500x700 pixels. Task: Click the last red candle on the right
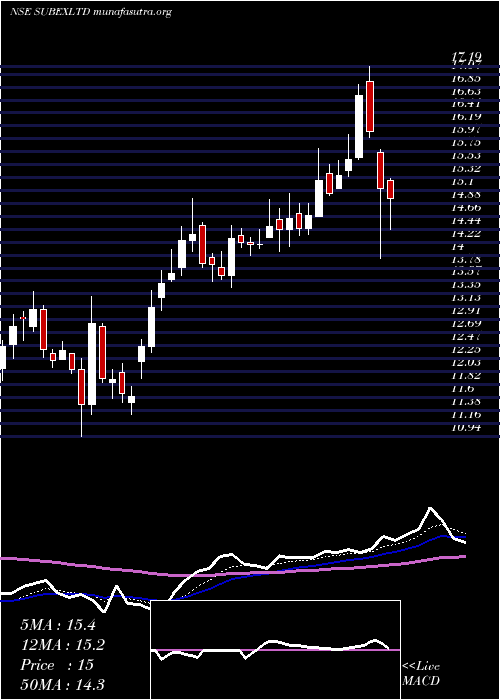click(391, 189)
